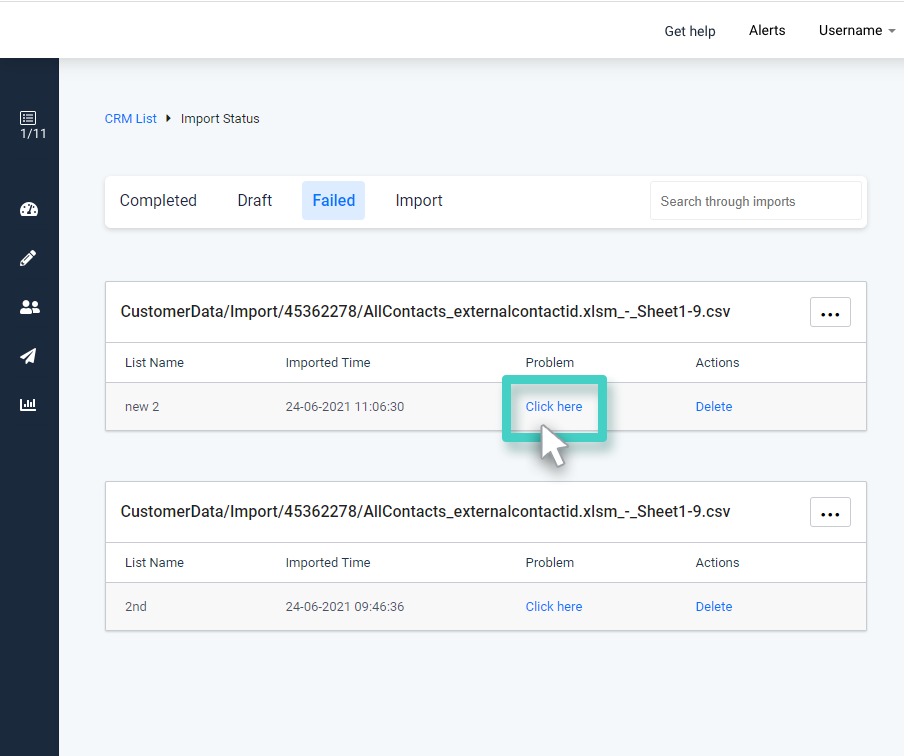Delete the 2nd import
The height and width of the screenshot is (756, 904).
coord(714,607)
